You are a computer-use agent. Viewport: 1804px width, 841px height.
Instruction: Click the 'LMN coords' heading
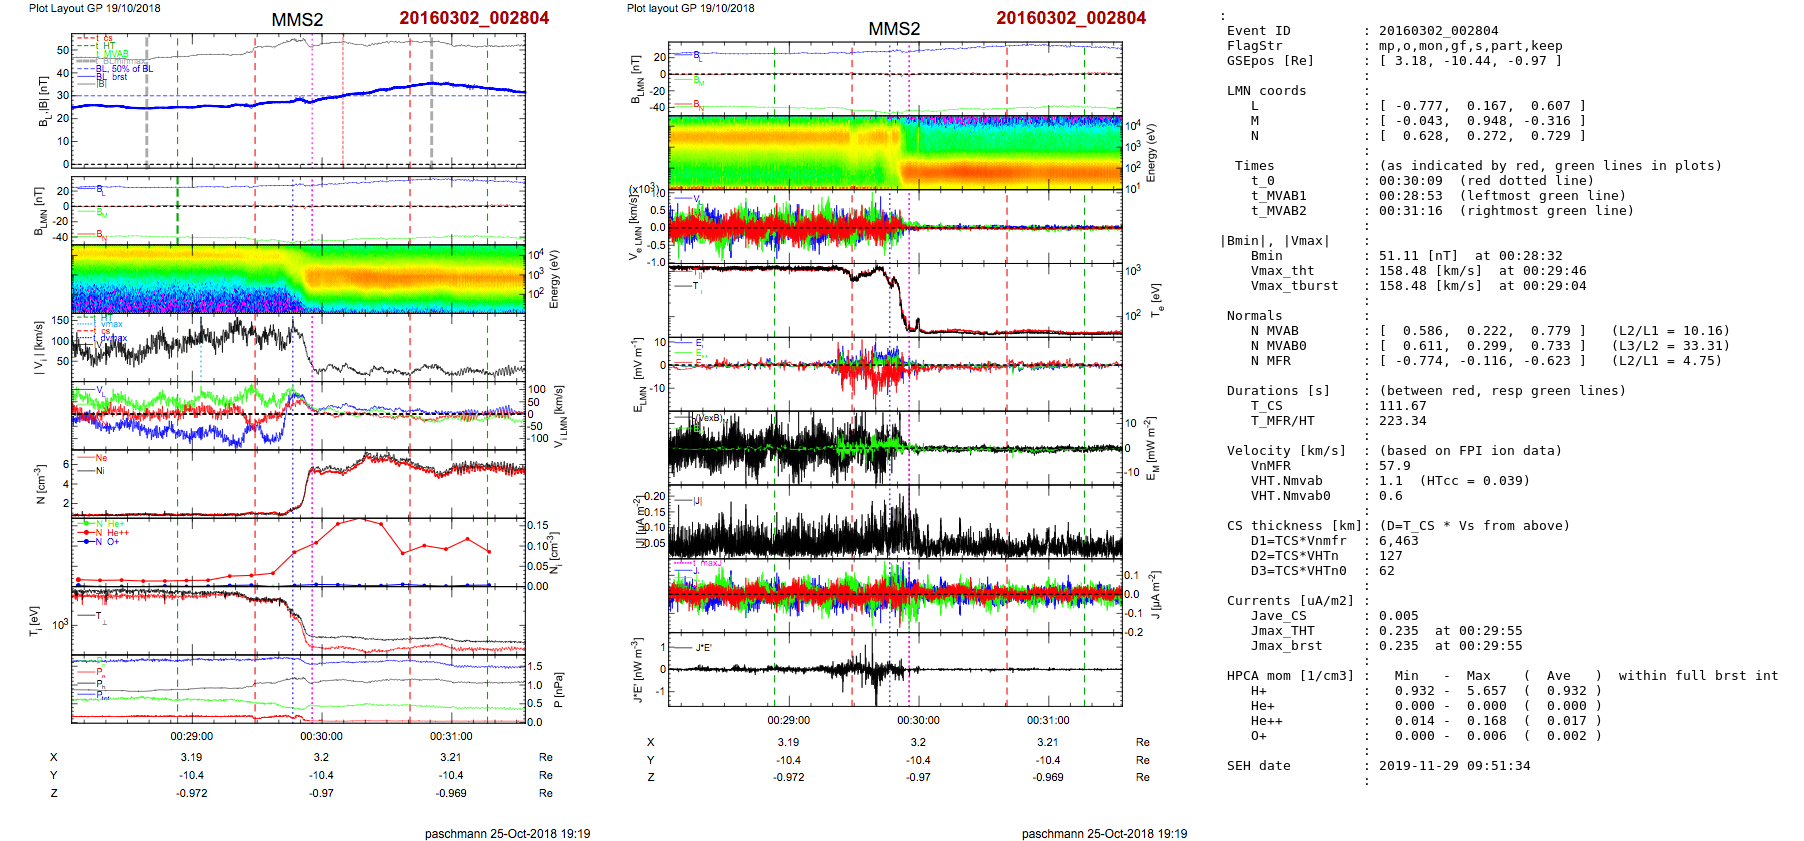1266,91
